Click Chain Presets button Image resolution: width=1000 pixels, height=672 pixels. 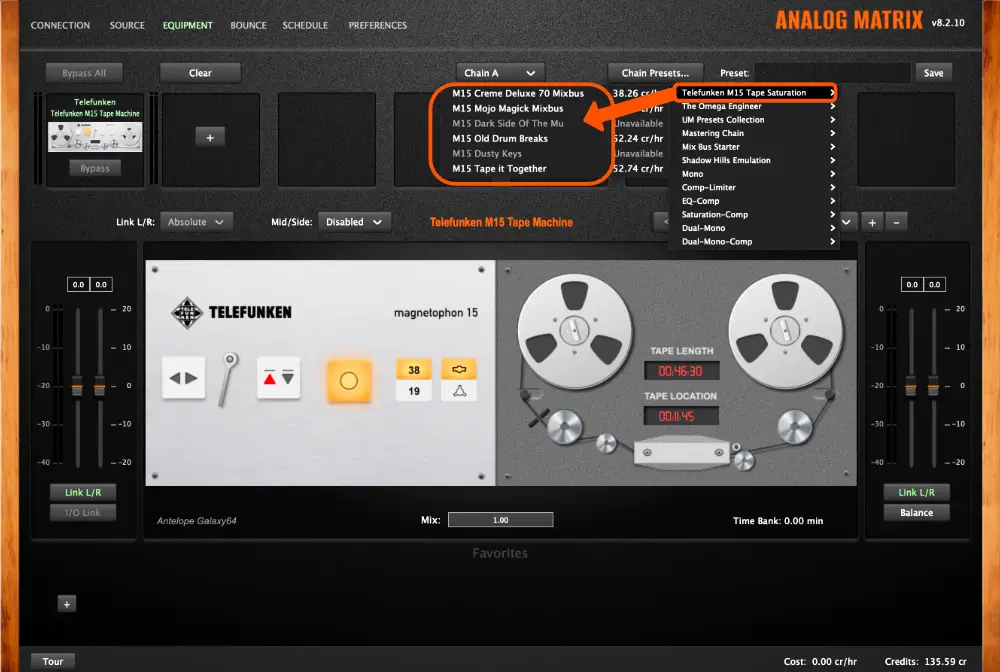655,73
